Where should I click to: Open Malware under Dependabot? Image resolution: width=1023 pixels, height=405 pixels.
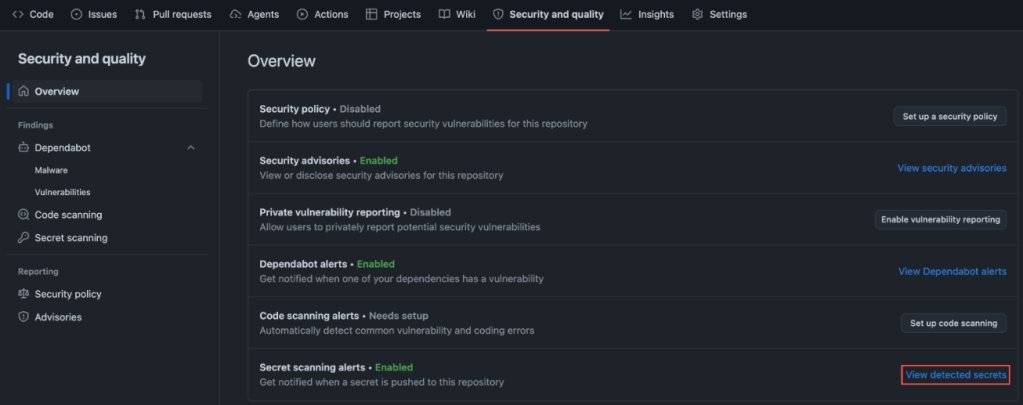point(52,170)
